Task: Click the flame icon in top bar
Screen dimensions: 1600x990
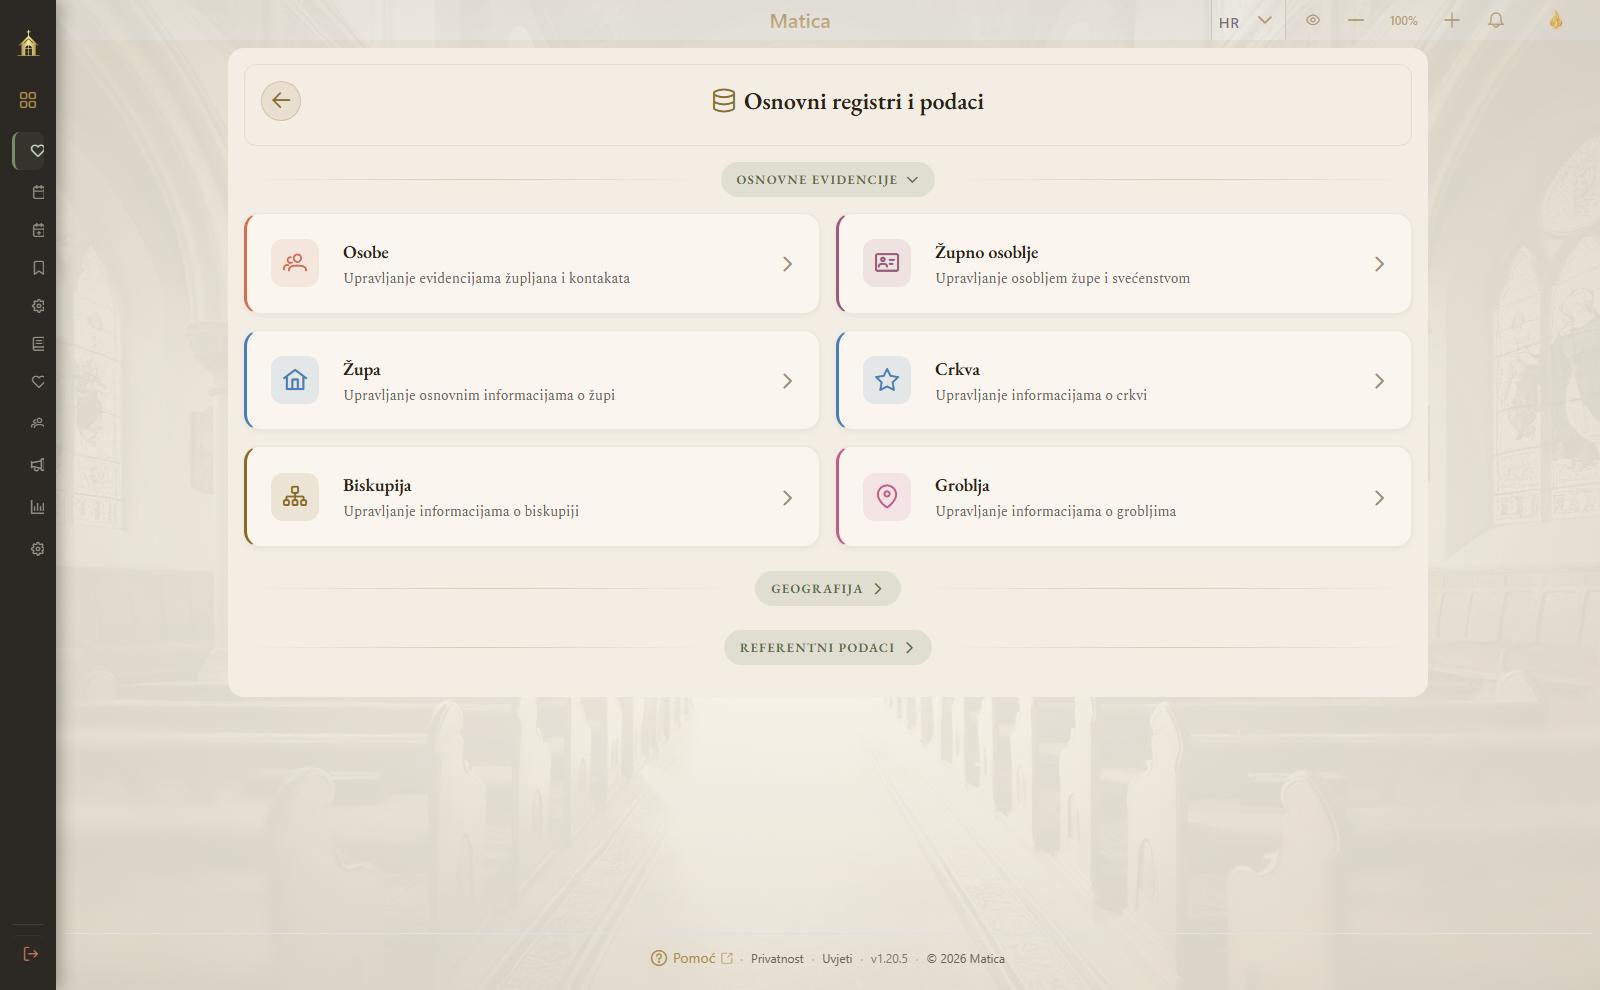Action: (1556, 20)
